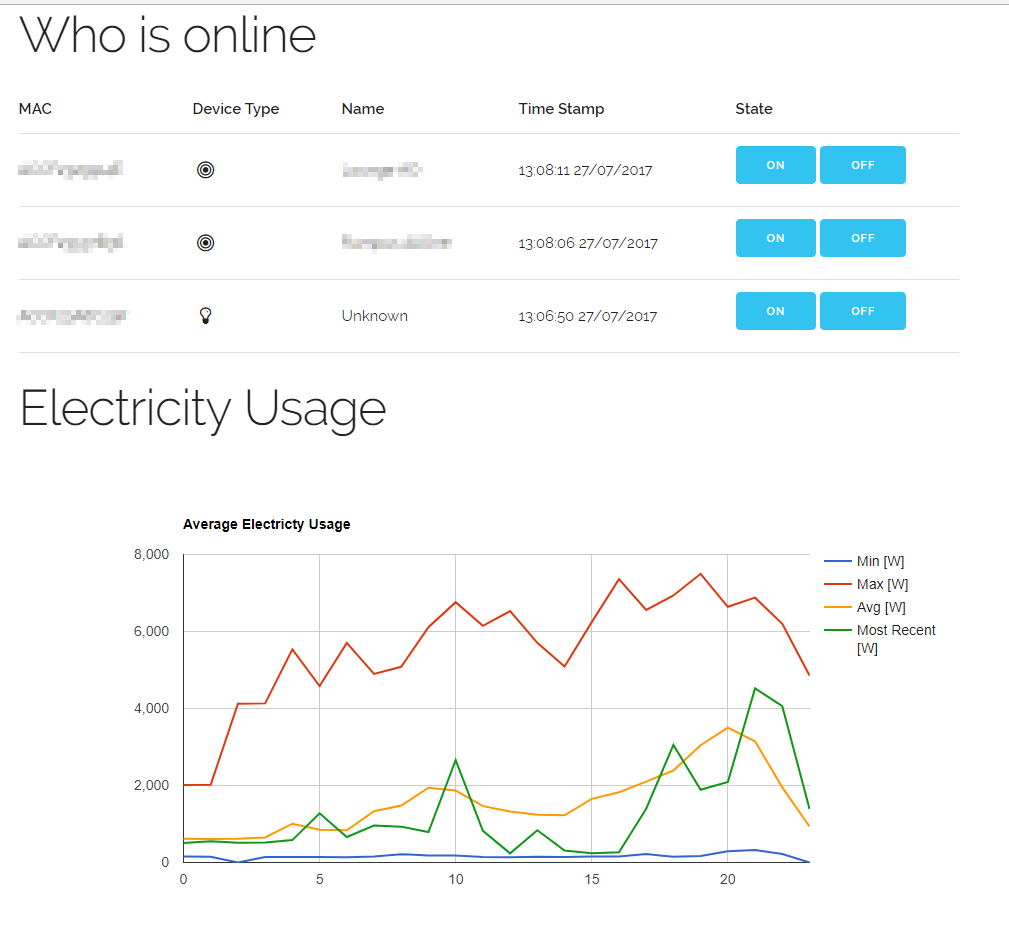
Task: Turn OFF the 13:08:11 device
Action: click(862, 165)
